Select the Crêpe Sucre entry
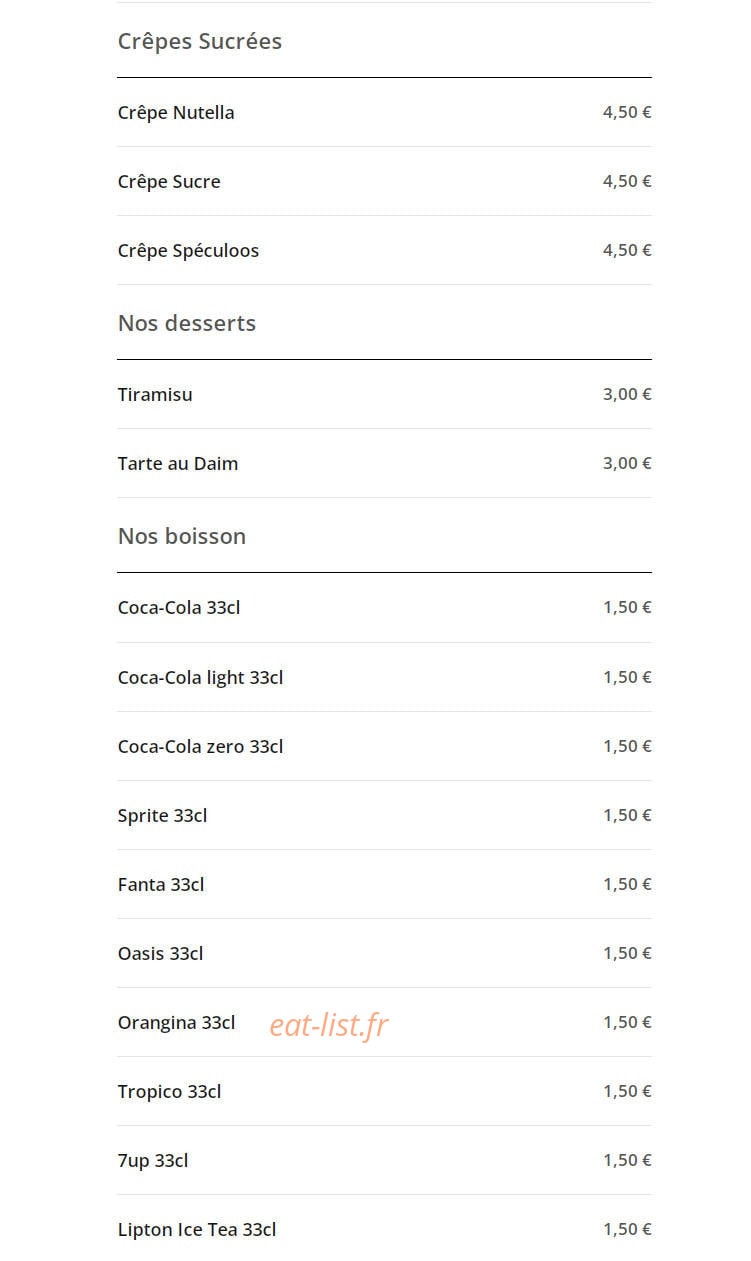 point(384,181)
